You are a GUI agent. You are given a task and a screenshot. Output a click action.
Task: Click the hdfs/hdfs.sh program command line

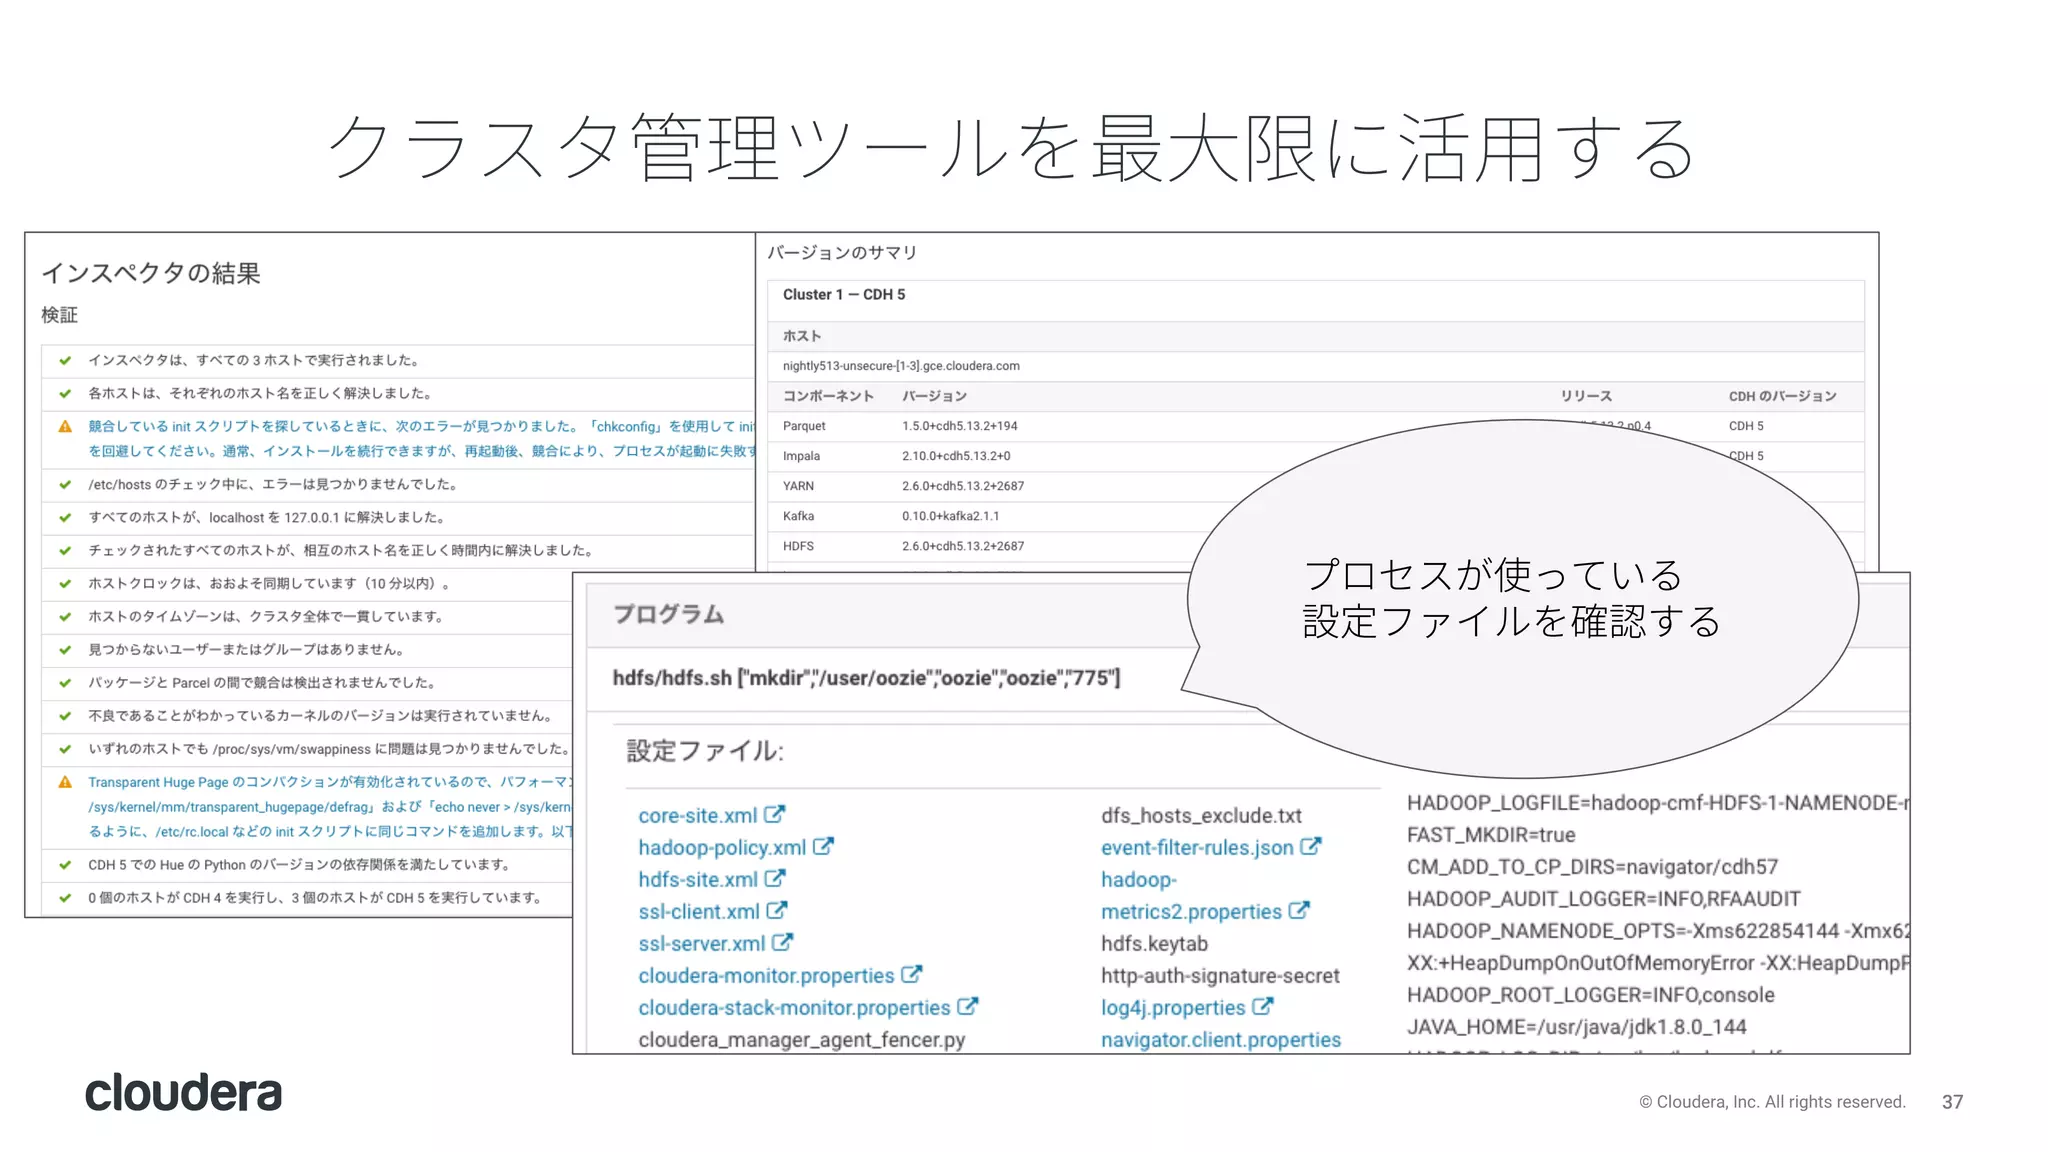point(866,678)
